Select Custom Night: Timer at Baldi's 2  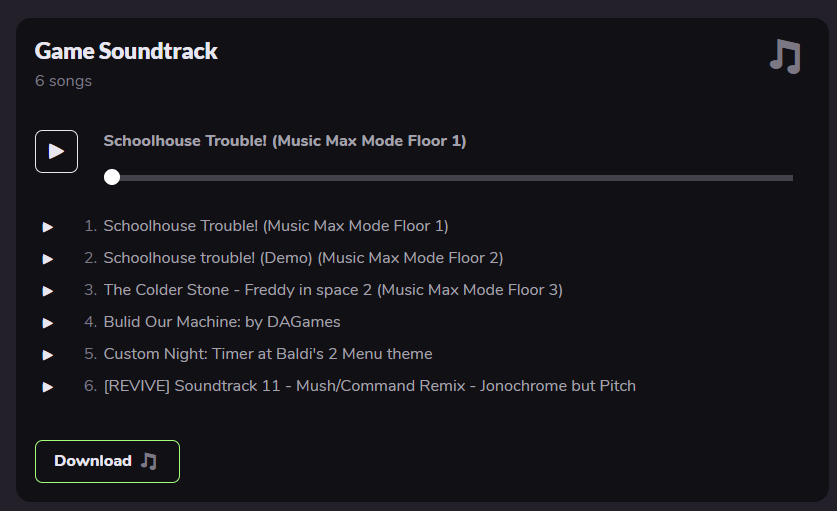point(268,354)
